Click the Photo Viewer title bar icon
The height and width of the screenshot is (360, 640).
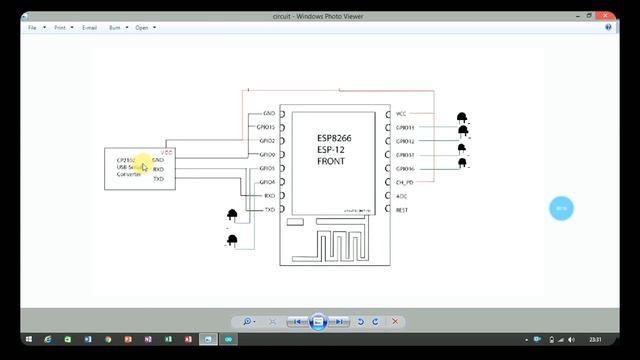(x=25, y=16)
